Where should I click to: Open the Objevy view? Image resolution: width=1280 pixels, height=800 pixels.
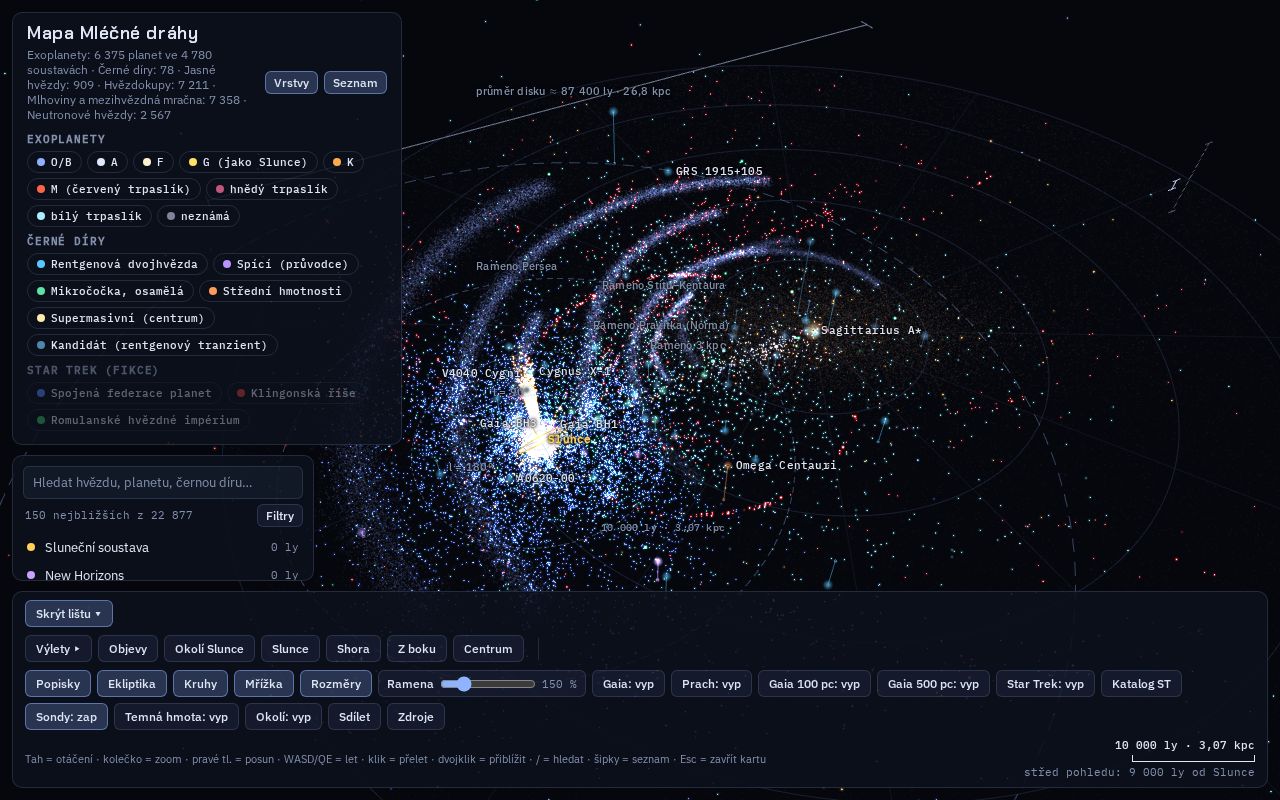[x=128, y=649]
